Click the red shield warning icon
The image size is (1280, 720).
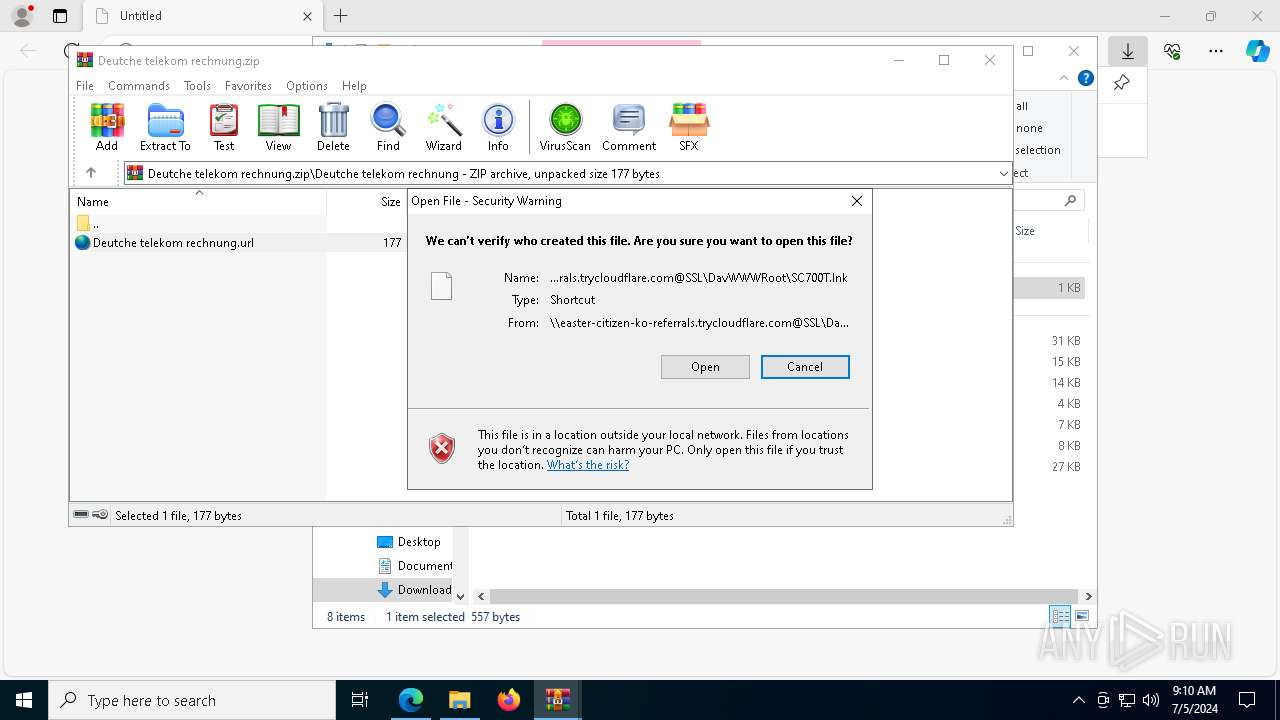point(441,449)
